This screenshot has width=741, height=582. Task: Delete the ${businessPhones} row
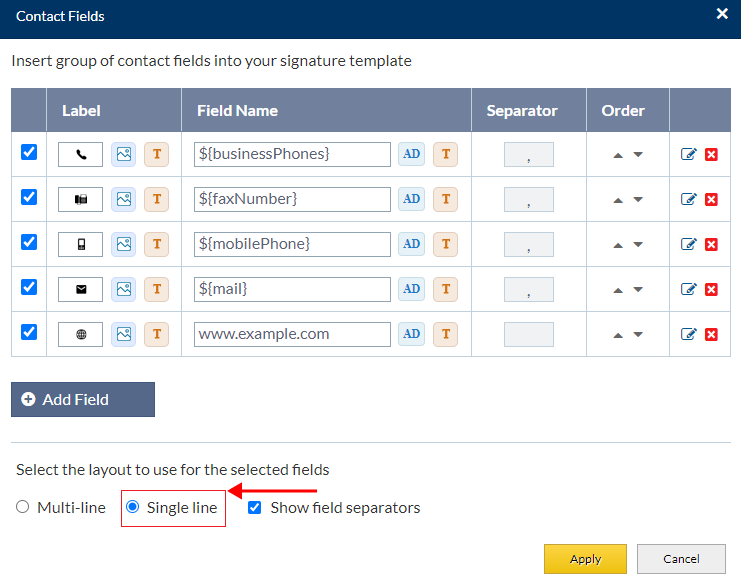[x=711, y=154]
